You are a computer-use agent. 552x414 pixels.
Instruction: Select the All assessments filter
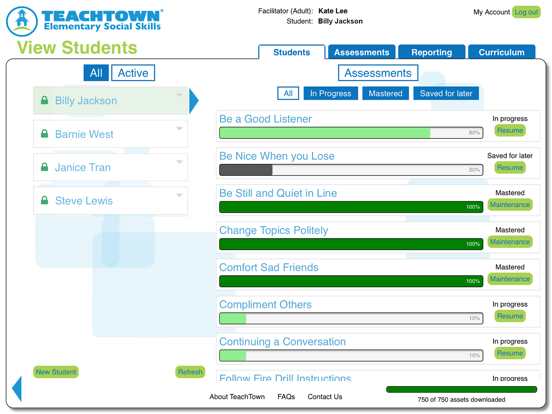[288, 93]
